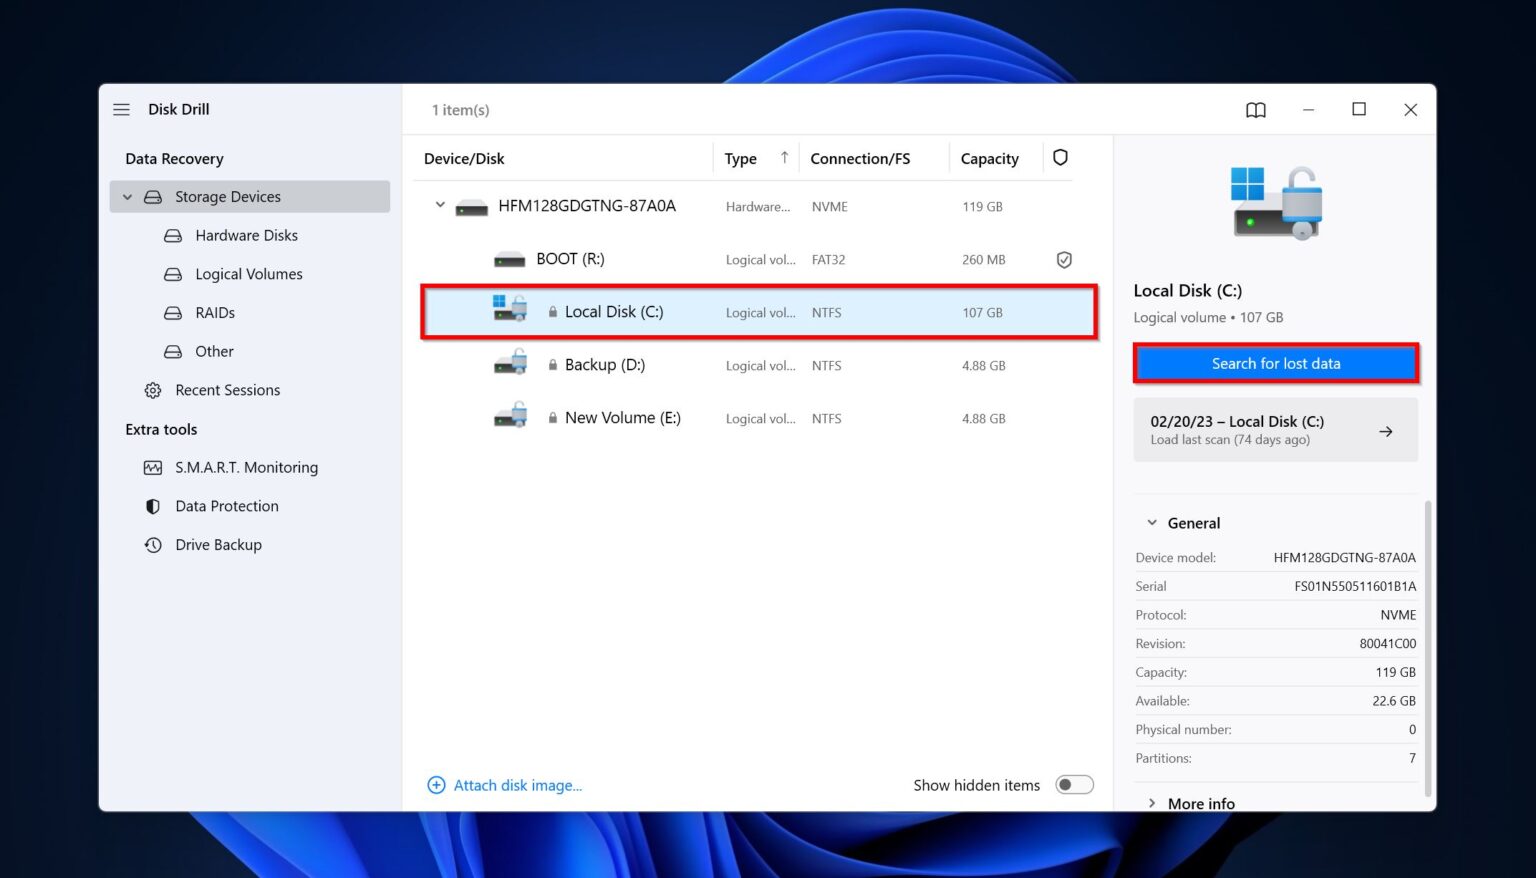Open Recent Sessions
1536x878 pixels.
[x=227, y=390]
